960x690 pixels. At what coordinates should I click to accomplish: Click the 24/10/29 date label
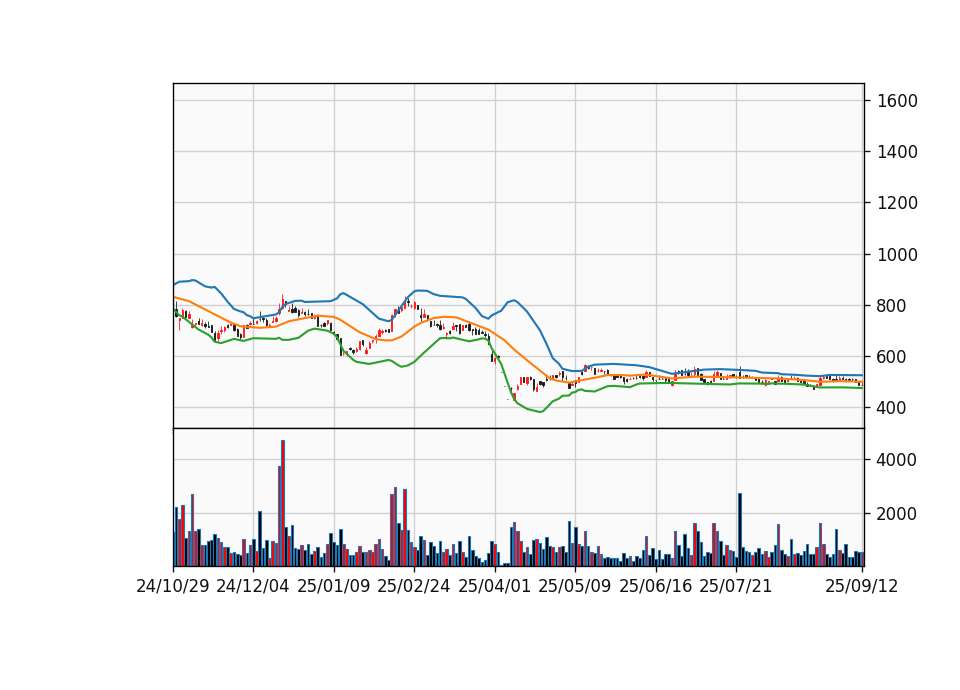173,586
